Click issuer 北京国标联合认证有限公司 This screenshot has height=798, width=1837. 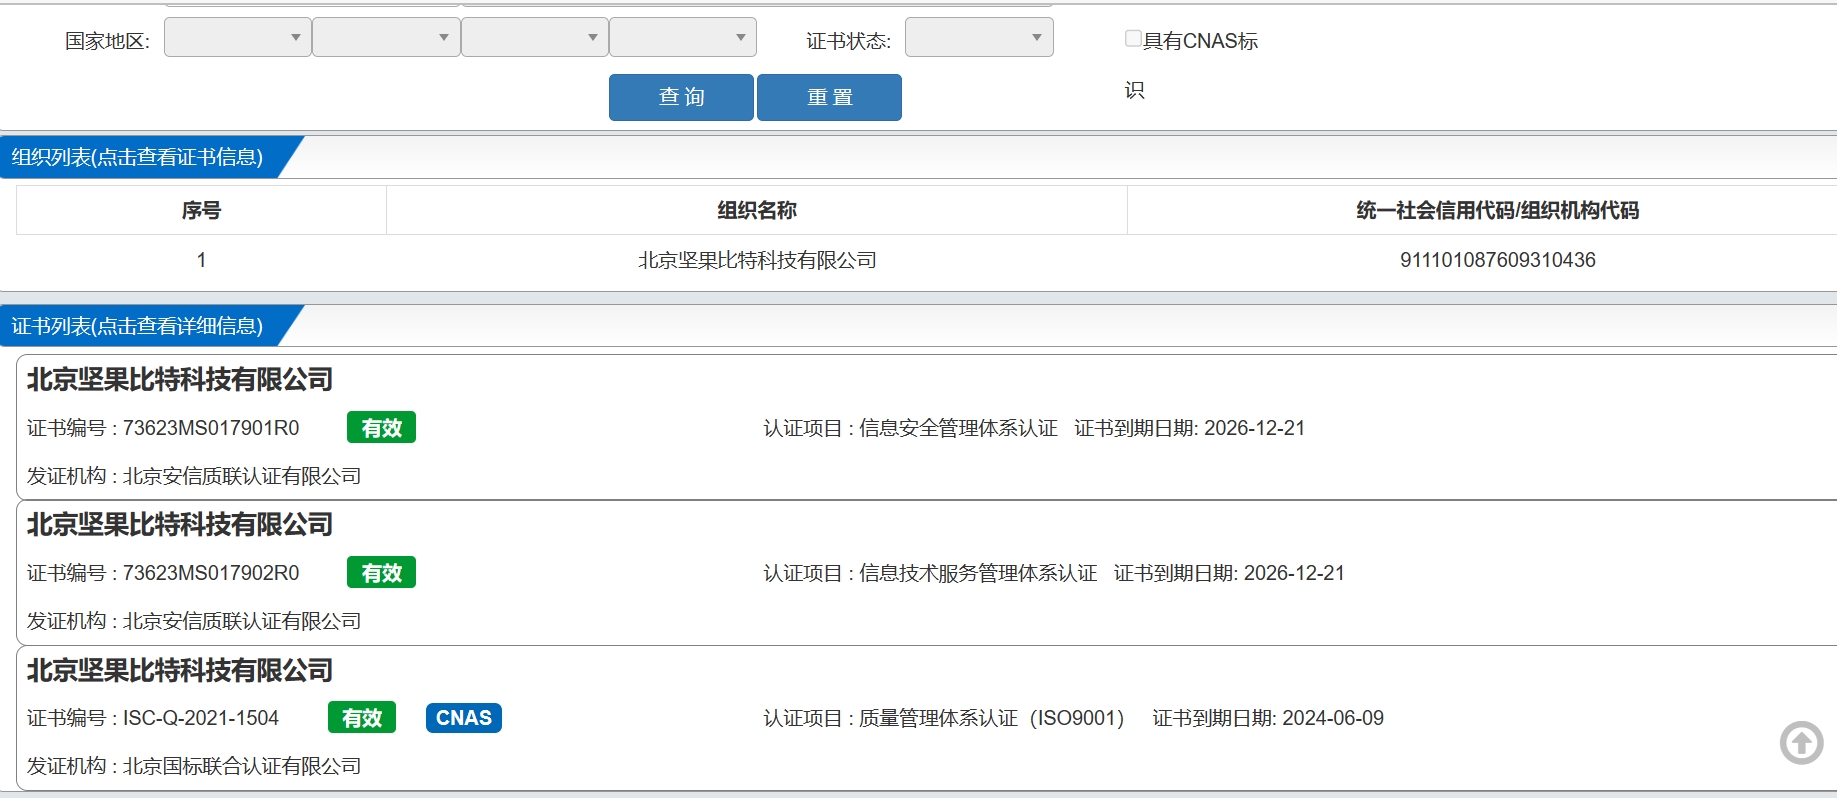coord(242,766)
